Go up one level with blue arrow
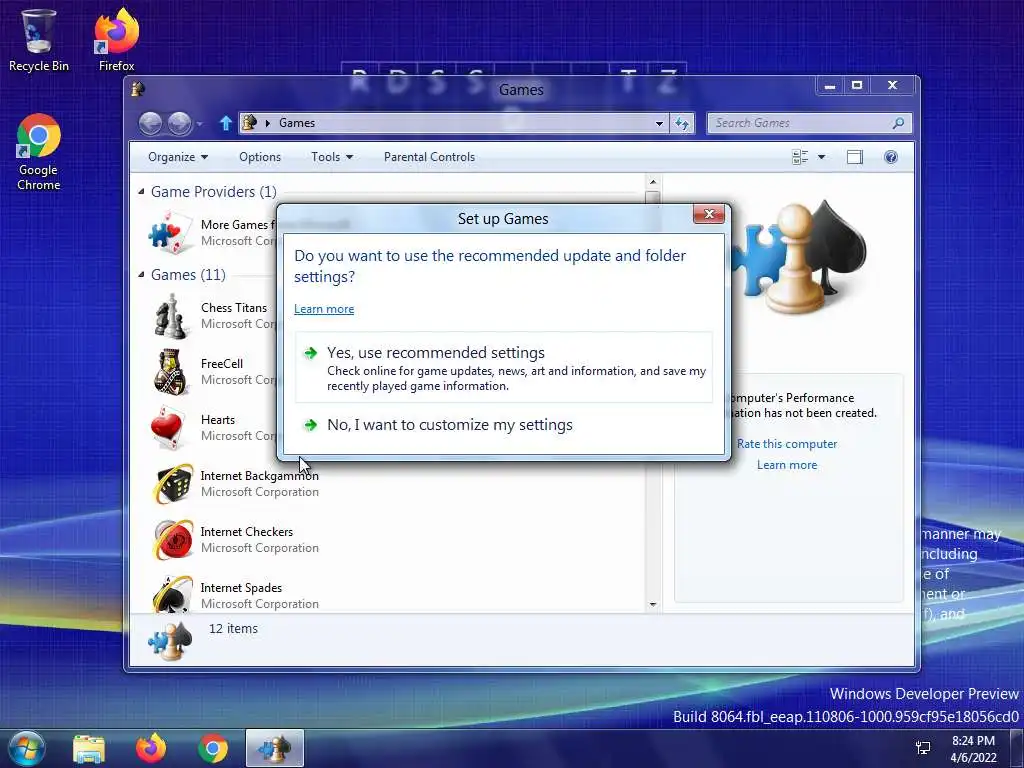 coord(225,123)
